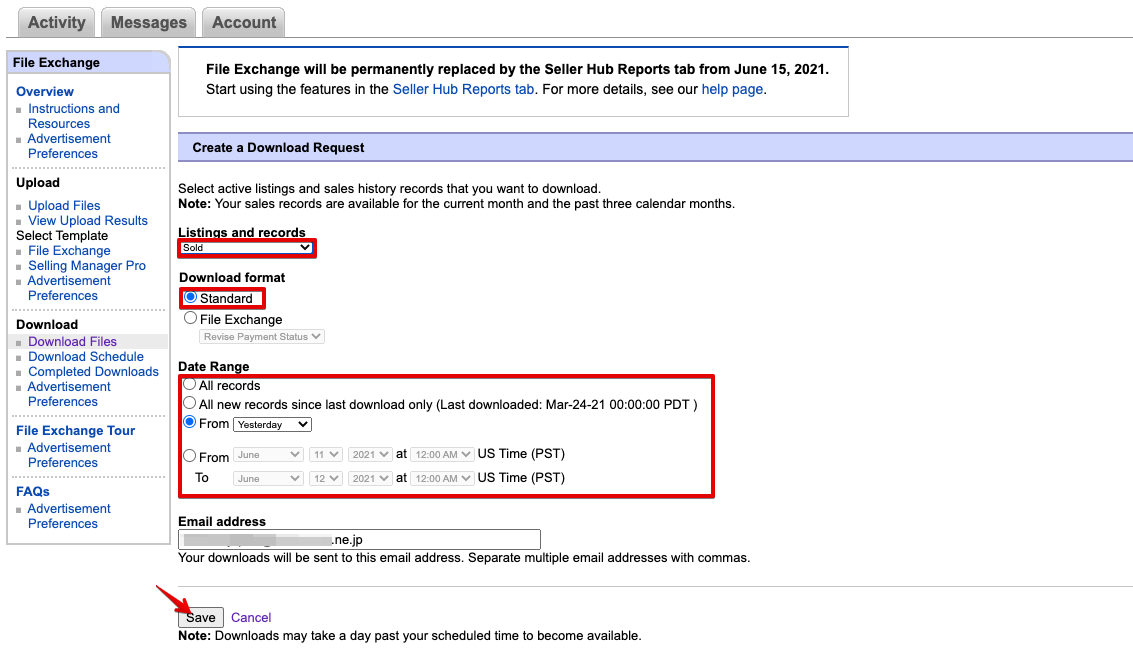Click the 'Listings and records' label
1133x654 pixels.
(x=242, y=233)
